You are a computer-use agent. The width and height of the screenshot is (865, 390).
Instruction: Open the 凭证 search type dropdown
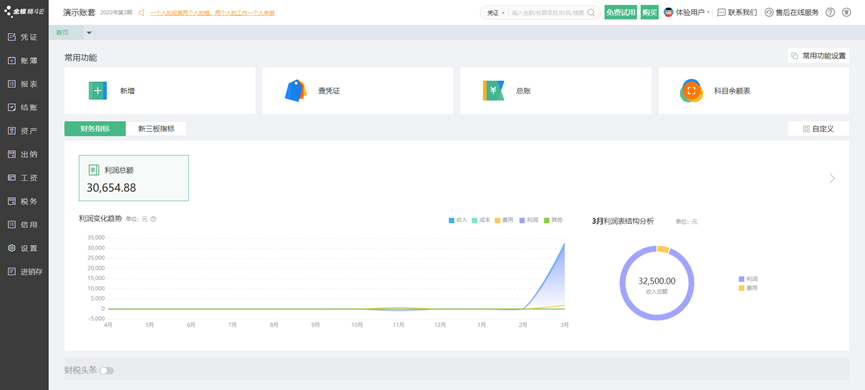[495, 13]
